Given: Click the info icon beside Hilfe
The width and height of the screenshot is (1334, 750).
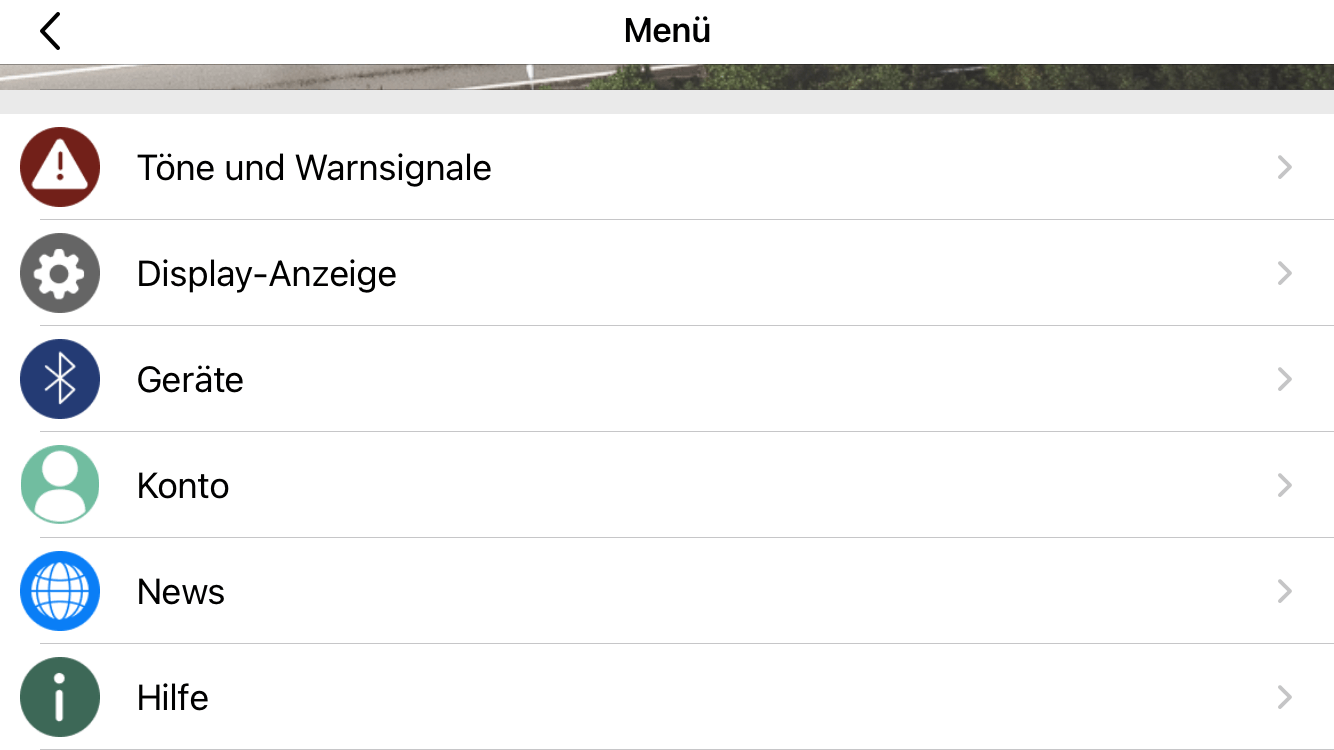Looking at the screenshot, I should [x=60, y=697].
